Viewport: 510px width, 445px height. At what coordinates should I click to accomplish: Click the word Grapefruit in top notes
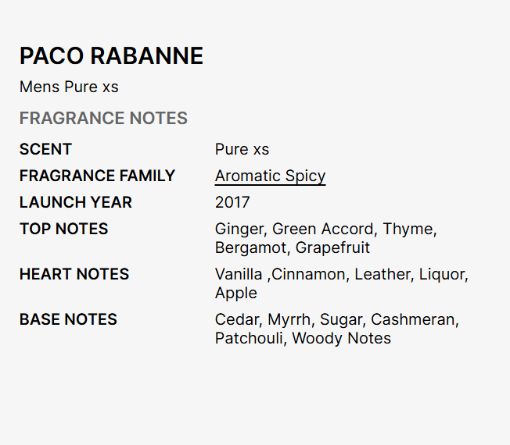(333, 248)
